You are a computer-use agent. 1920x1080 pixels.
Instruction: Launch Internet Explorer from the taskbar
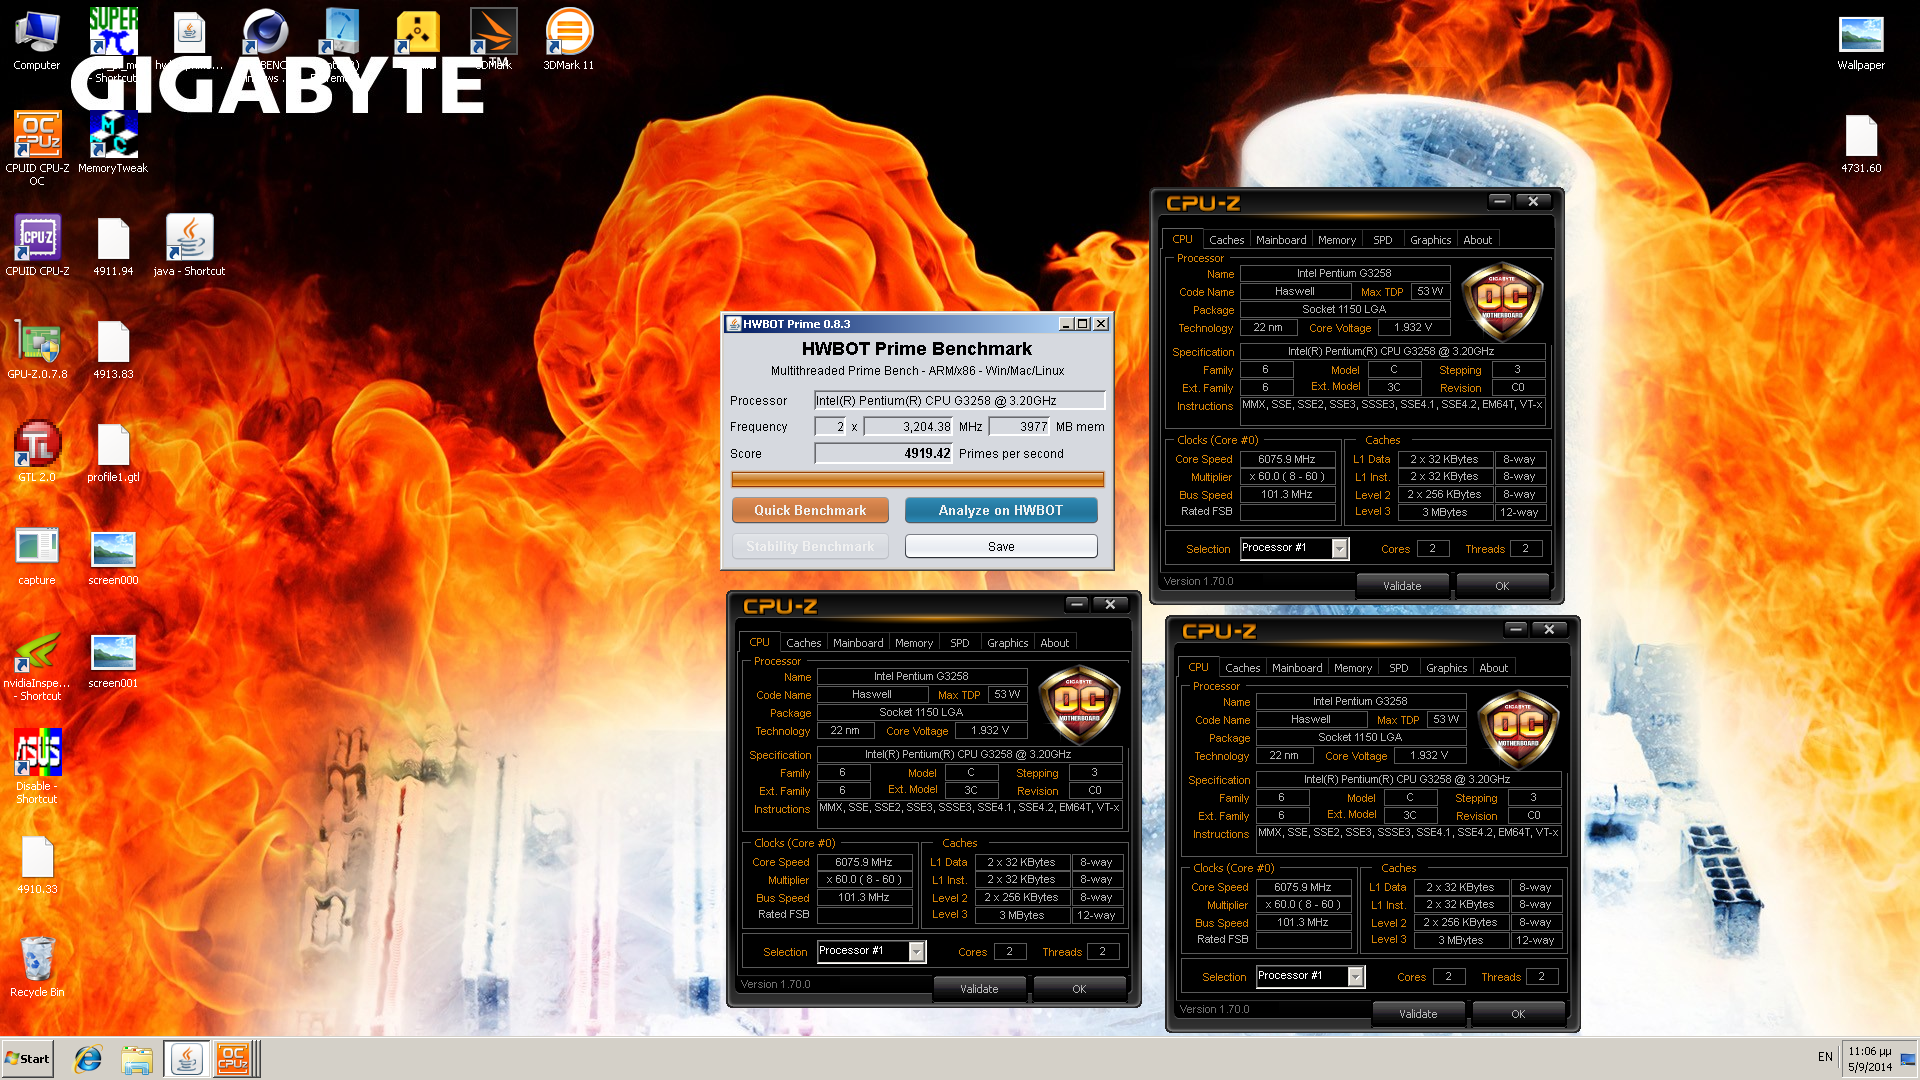pyautogui.click(x=89, y=1059)
